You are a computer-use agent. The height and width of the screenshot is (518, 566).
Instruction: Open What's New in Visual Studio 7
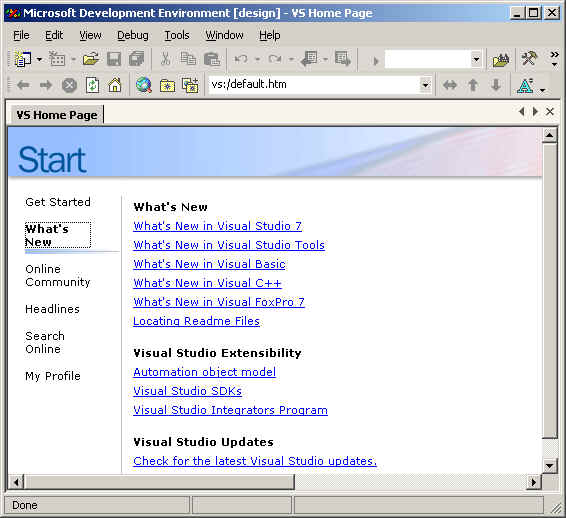tap(217, 226)
